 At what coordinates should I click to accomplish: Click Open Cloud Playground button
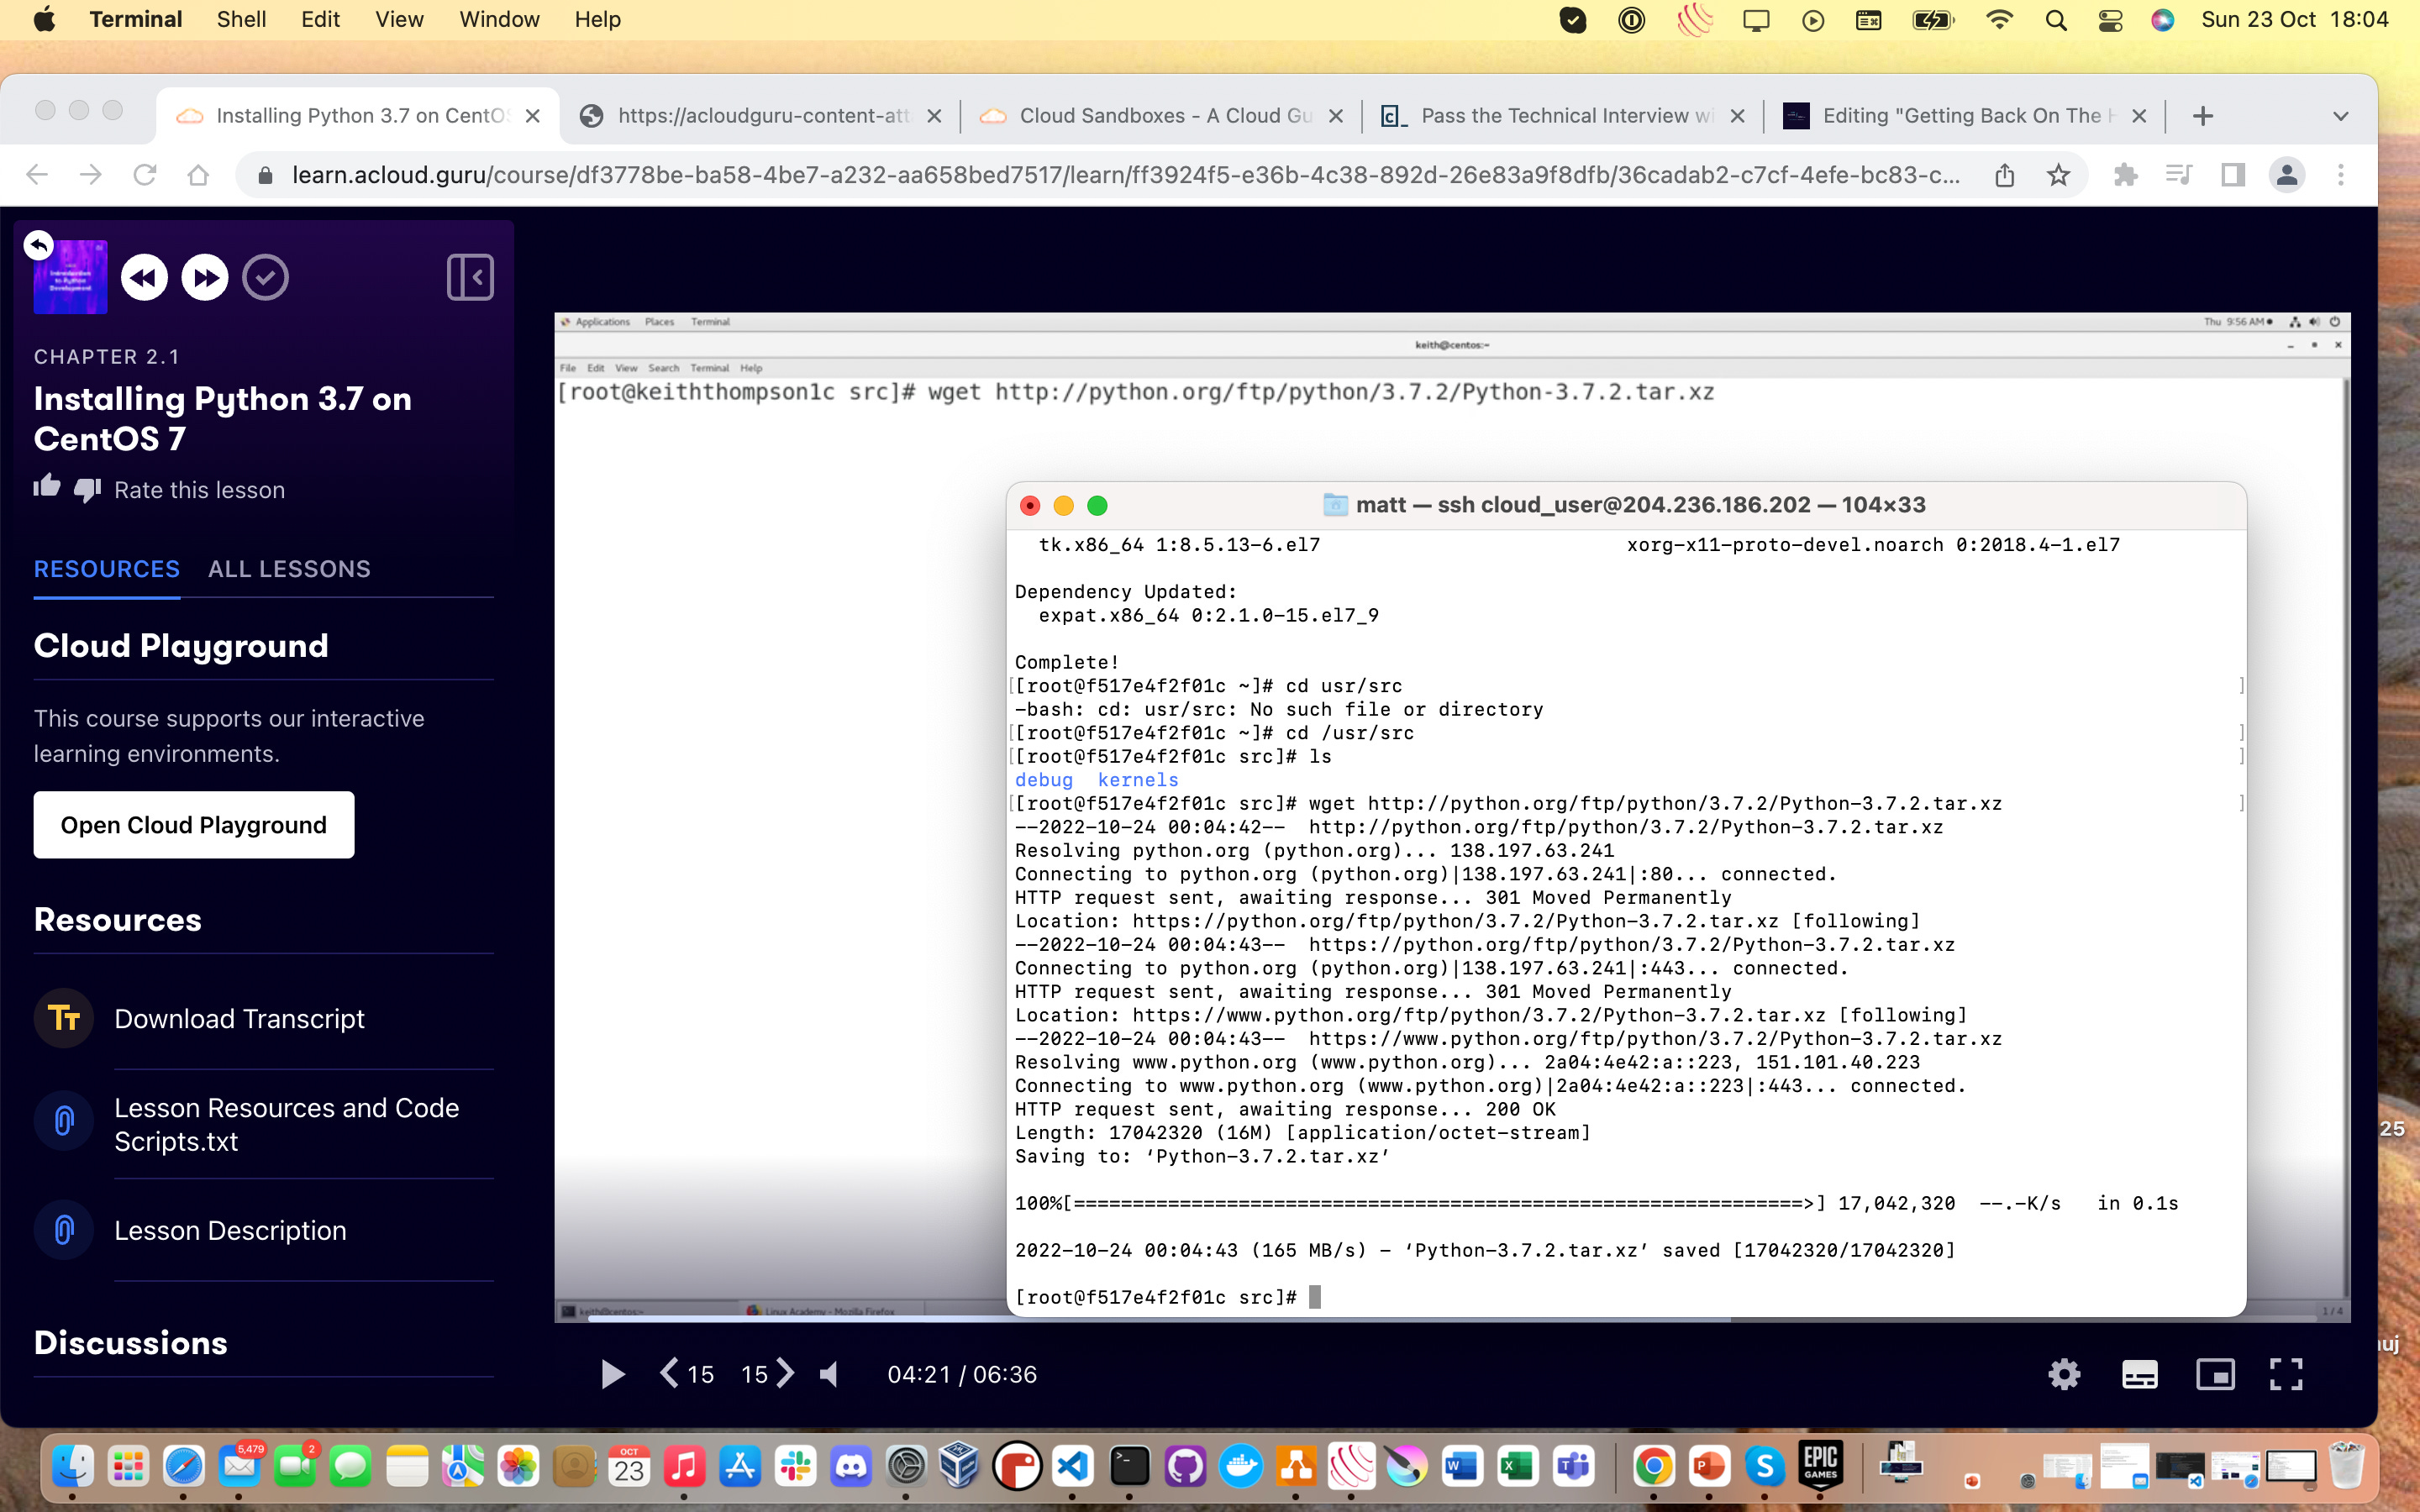click(194, 825)
